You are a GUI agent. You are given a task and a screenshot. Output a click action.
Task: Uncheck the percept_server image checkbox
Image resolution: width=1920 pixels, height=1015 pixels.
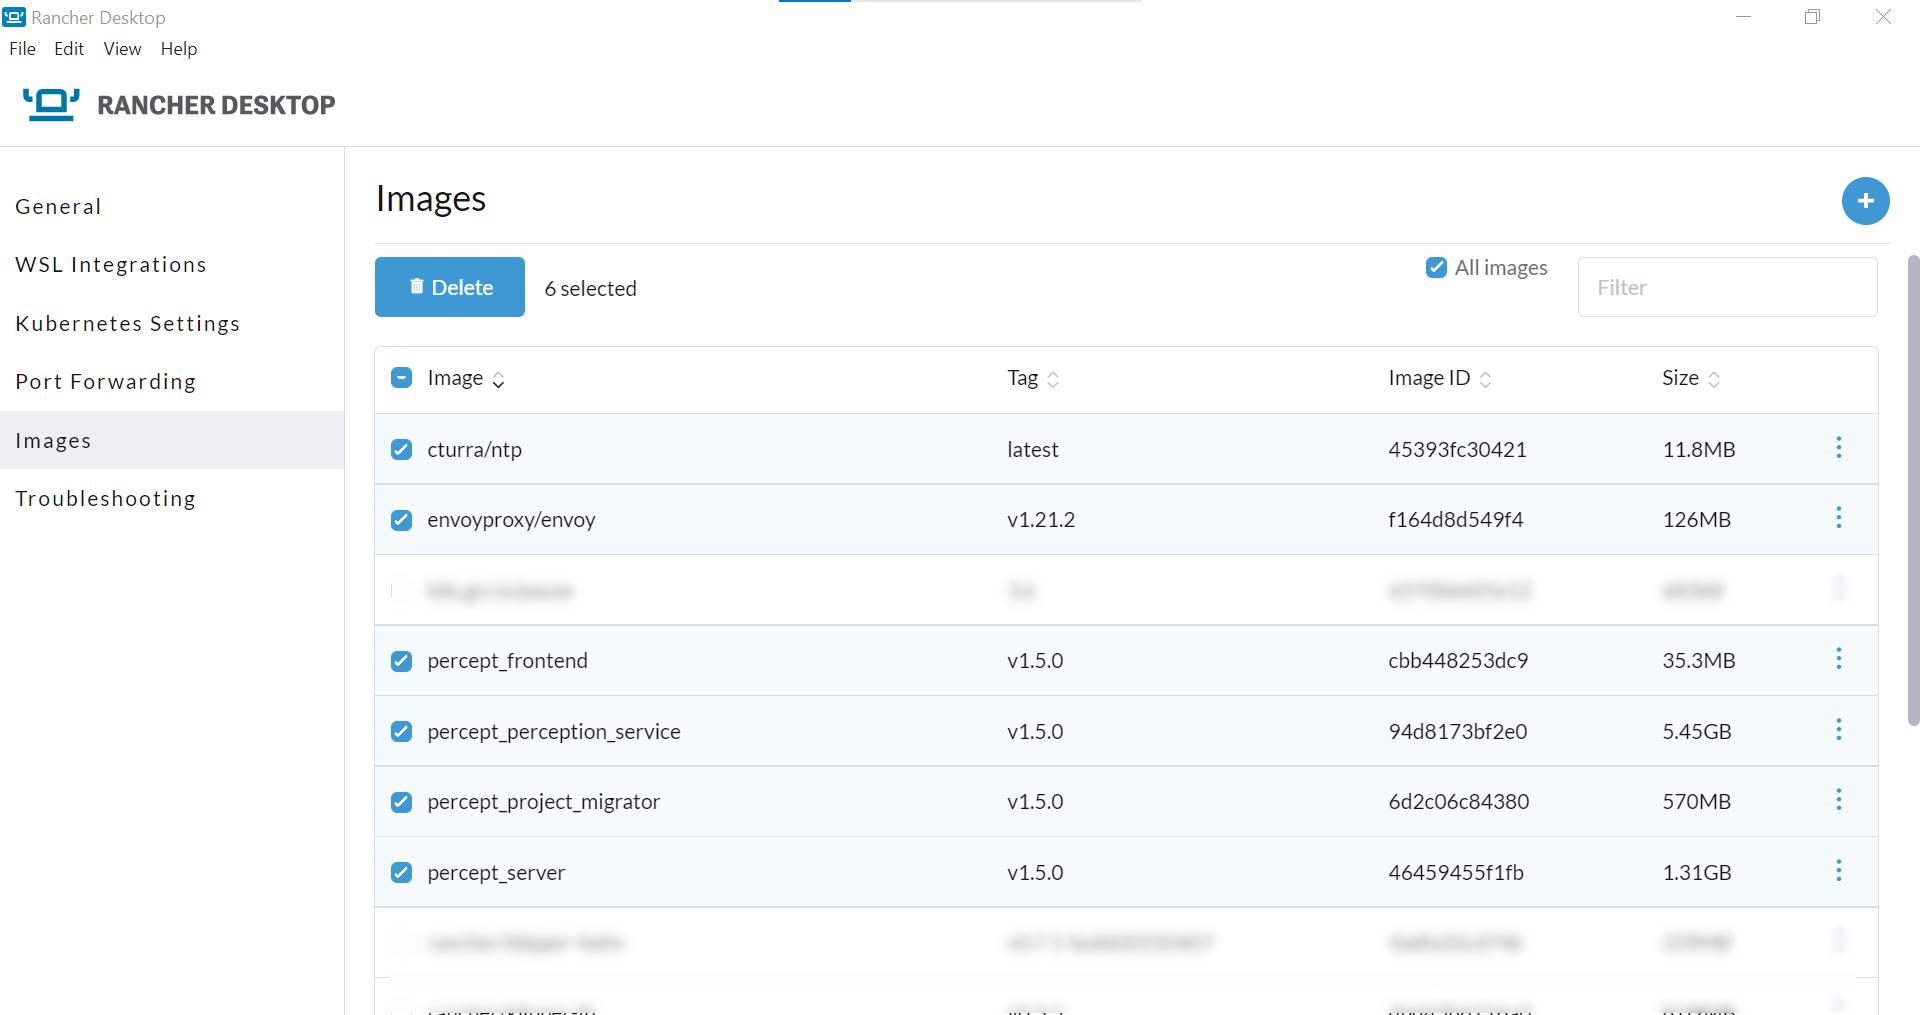tap(401, 872)
